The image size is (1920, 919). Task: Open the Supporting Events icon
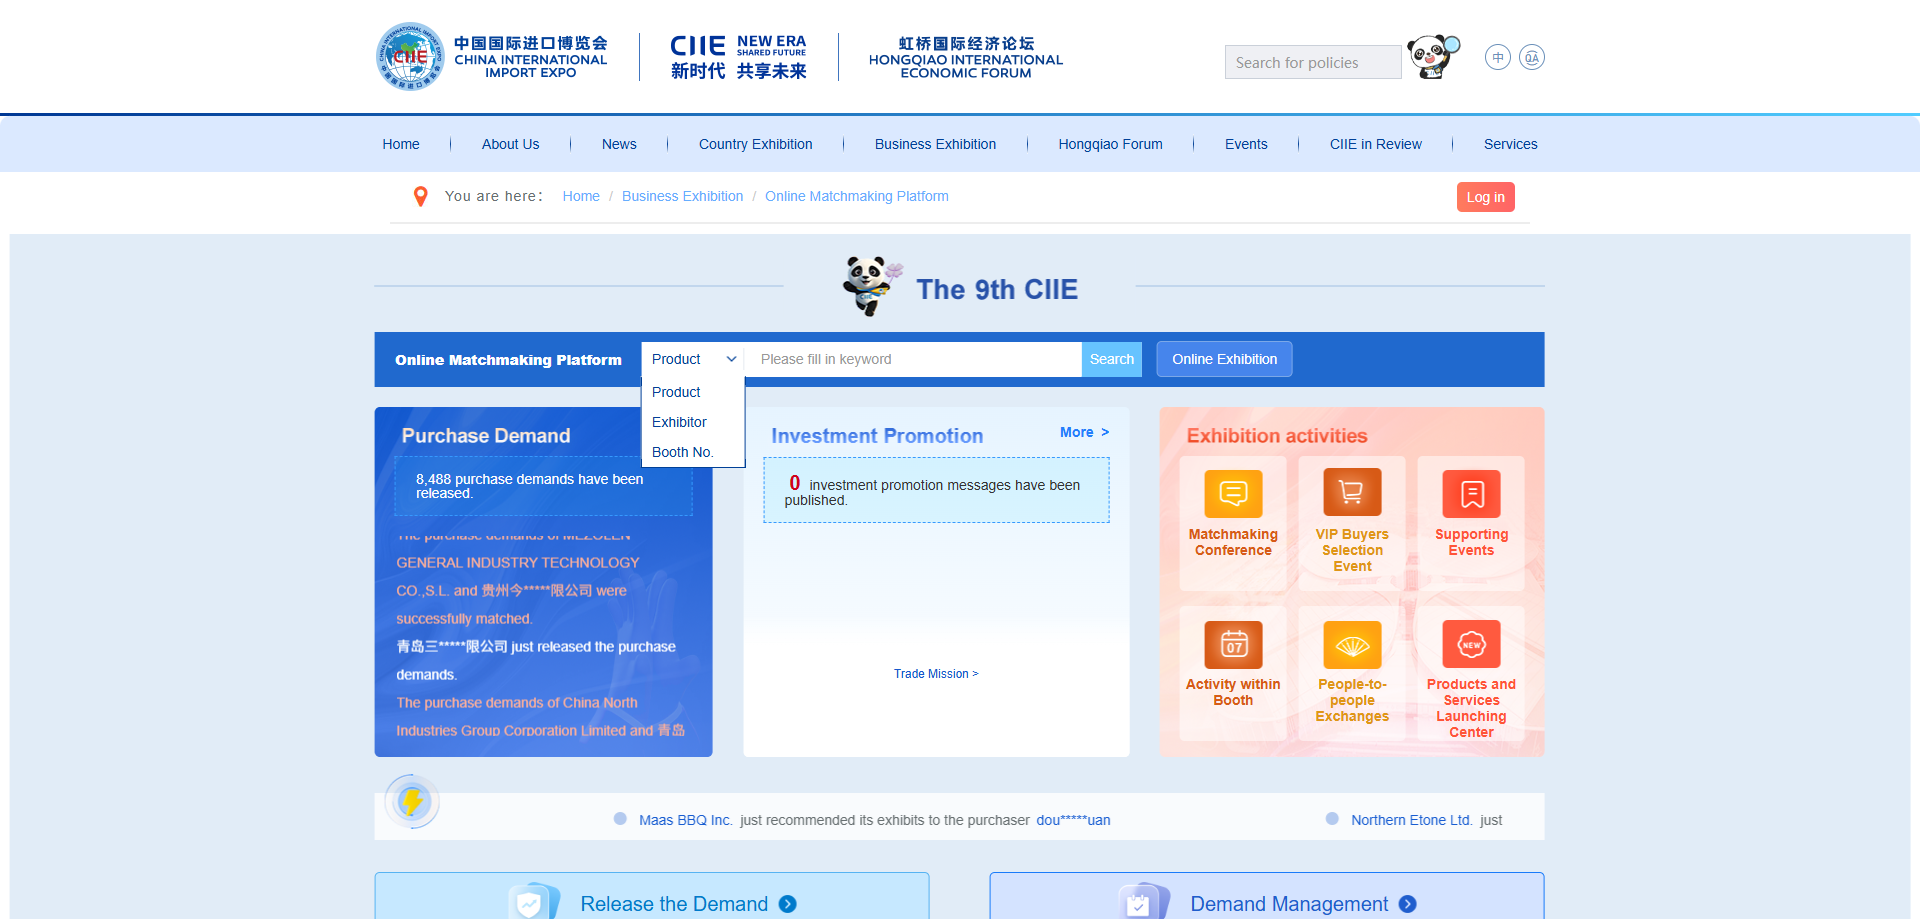(1471, 493)
